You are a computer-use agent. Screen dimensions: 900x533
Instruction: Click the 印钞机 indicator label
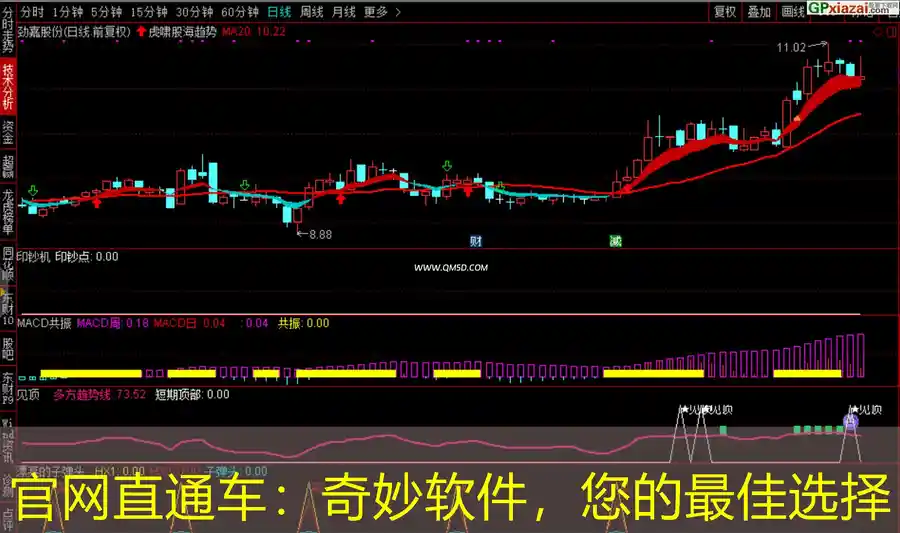pos(33,256)
